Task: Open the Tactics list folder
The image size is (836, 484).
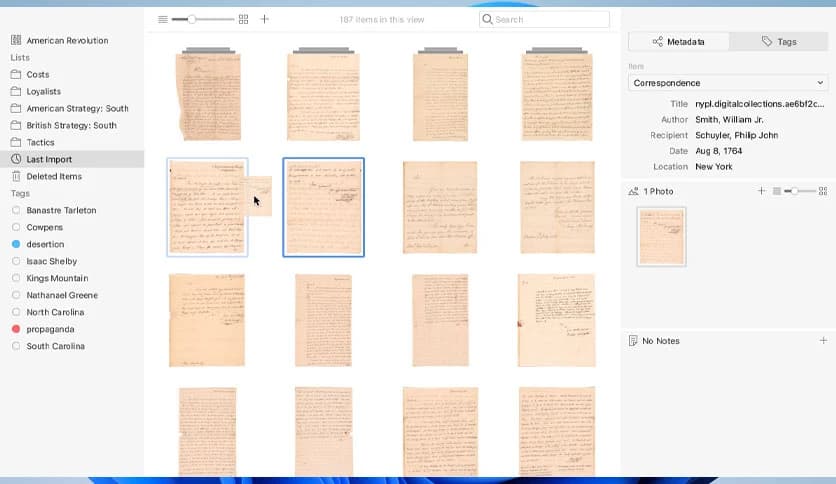Action: (x=40, y=142)
